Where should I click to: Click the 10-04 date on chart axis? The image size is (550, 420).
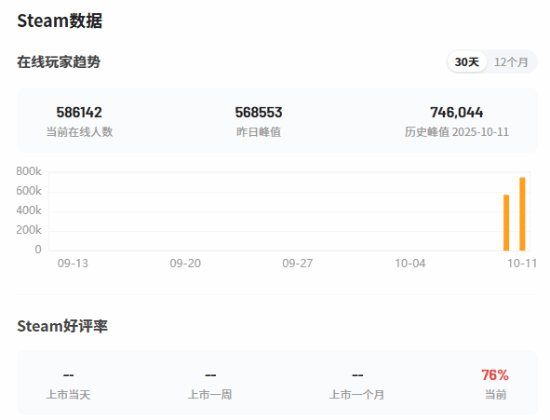pos(410,263)
